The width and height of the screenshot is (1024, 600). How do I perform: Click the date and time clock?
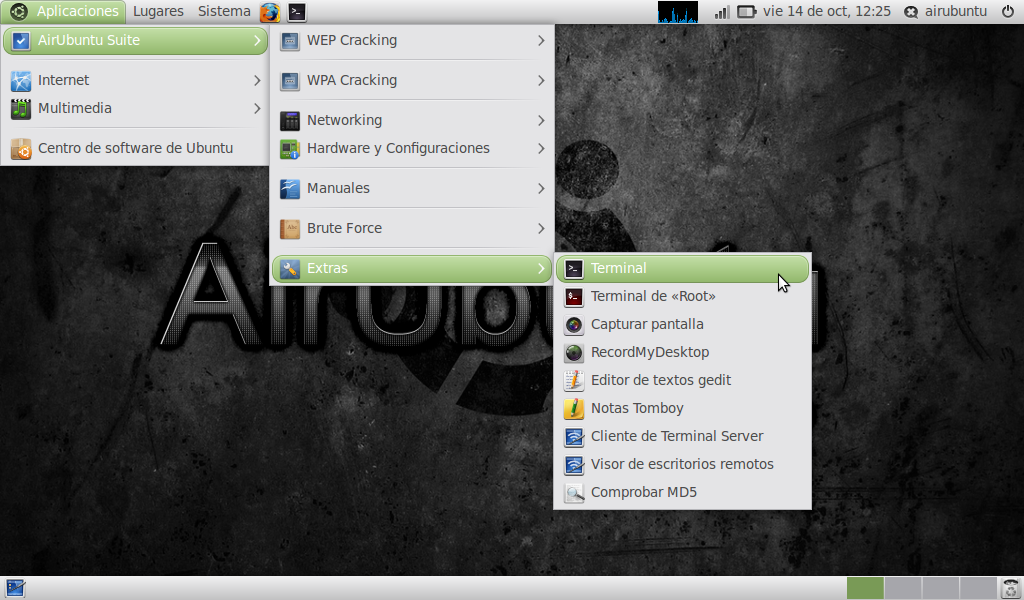point(826,12)
